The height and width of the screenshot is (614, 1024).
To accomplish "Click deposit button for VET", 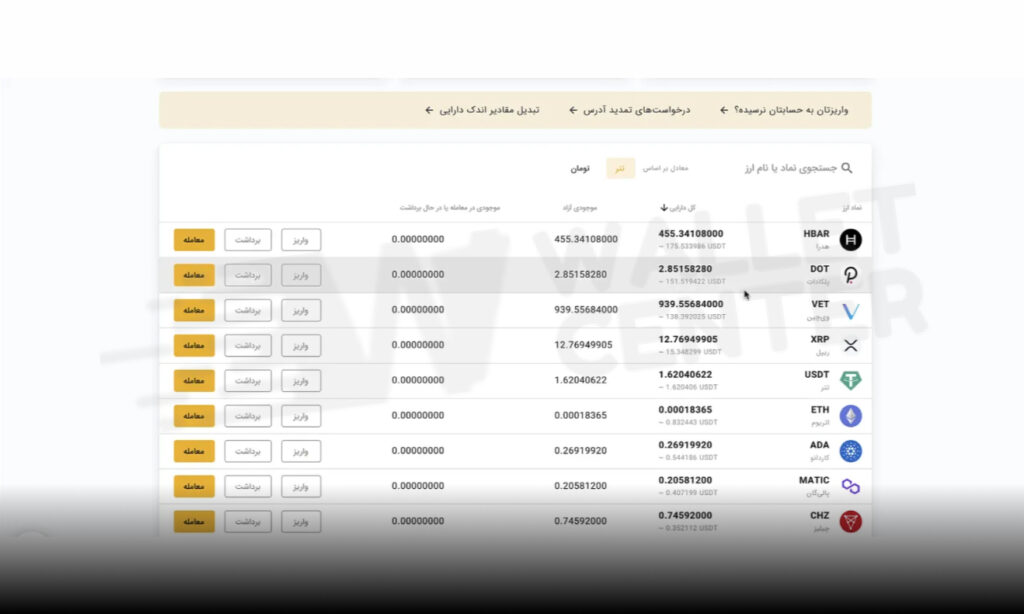I will 301,310.
